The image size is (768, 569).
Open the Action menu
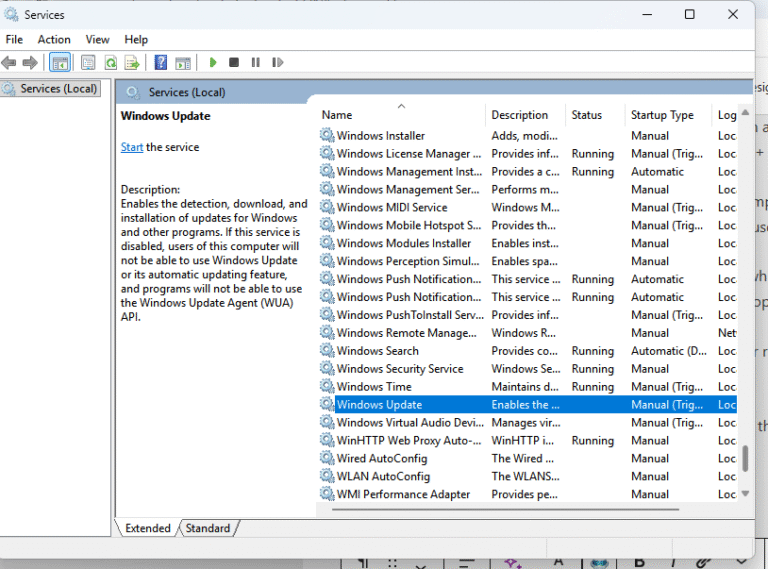(54, 39)
